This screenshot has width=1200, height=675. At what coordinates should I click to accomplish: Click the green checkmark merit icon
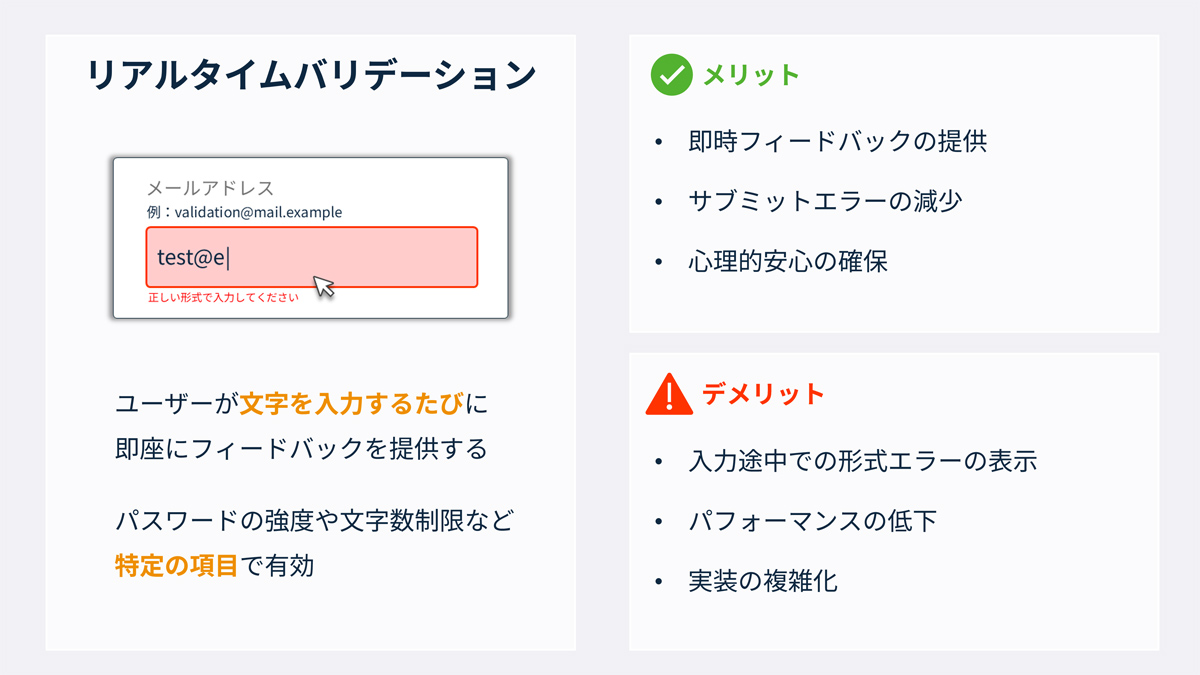pyautogui.click(x=671, y=75)
